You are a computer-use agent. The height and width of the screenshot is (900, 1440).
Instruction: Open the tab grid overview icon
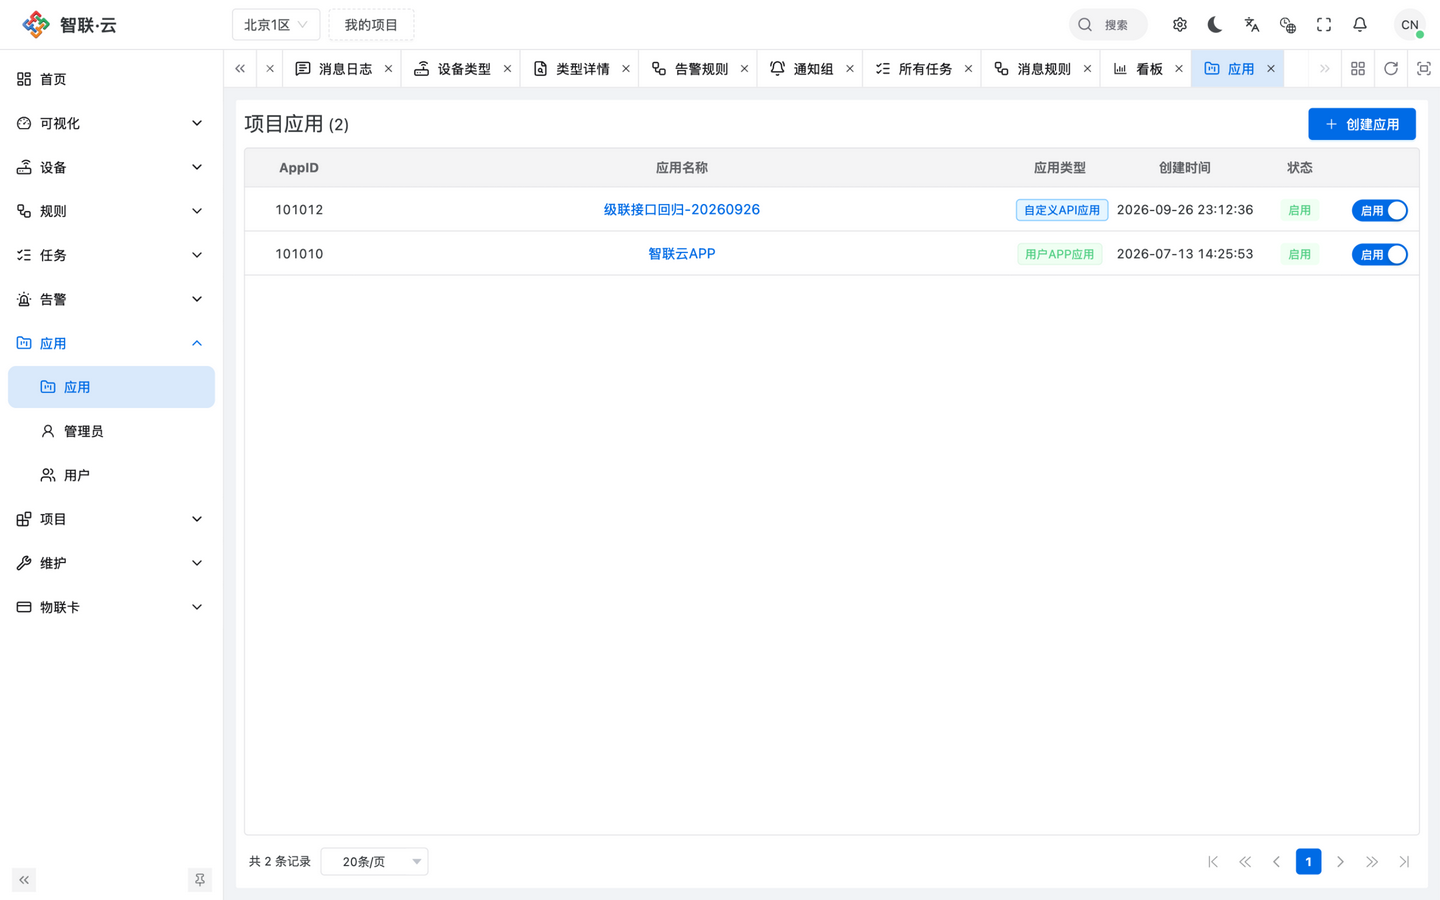1358,69
